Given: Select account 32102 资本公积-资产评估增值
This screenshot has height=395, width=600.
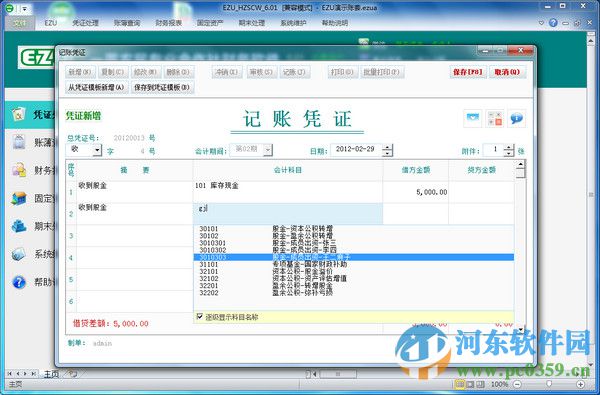Looking at the screenshot, I should click(x=354, y=279).
